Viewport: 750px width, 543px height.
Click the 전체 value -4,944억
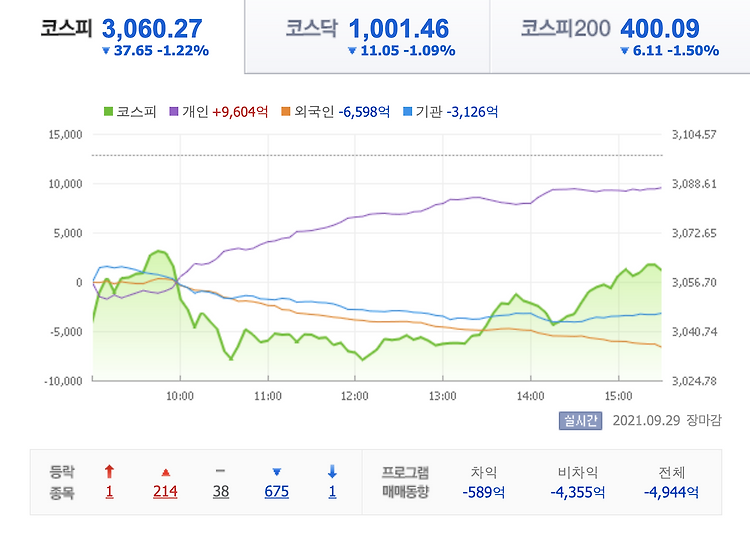671,492
